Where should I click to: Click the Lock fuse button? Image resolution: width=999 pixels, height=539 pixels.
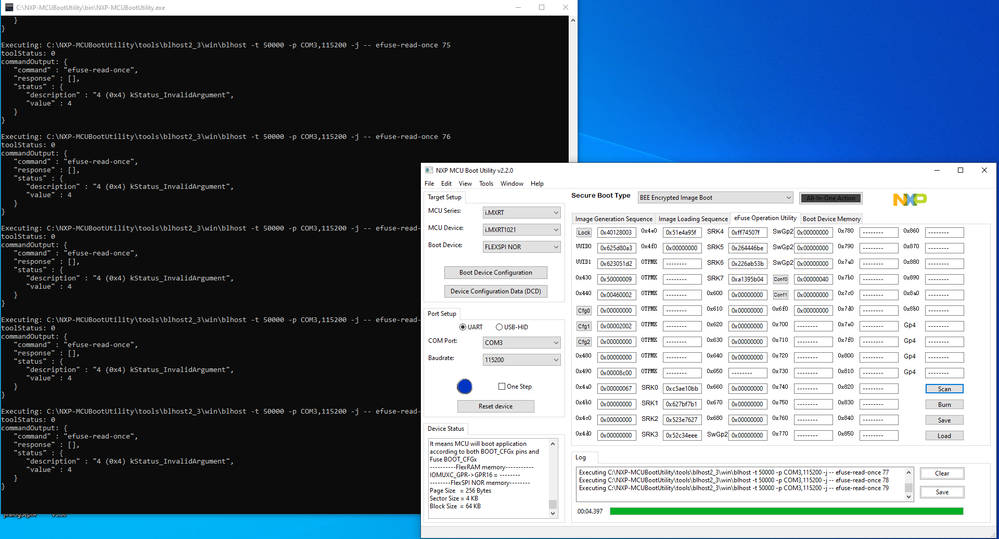click(x=584, y=233)
